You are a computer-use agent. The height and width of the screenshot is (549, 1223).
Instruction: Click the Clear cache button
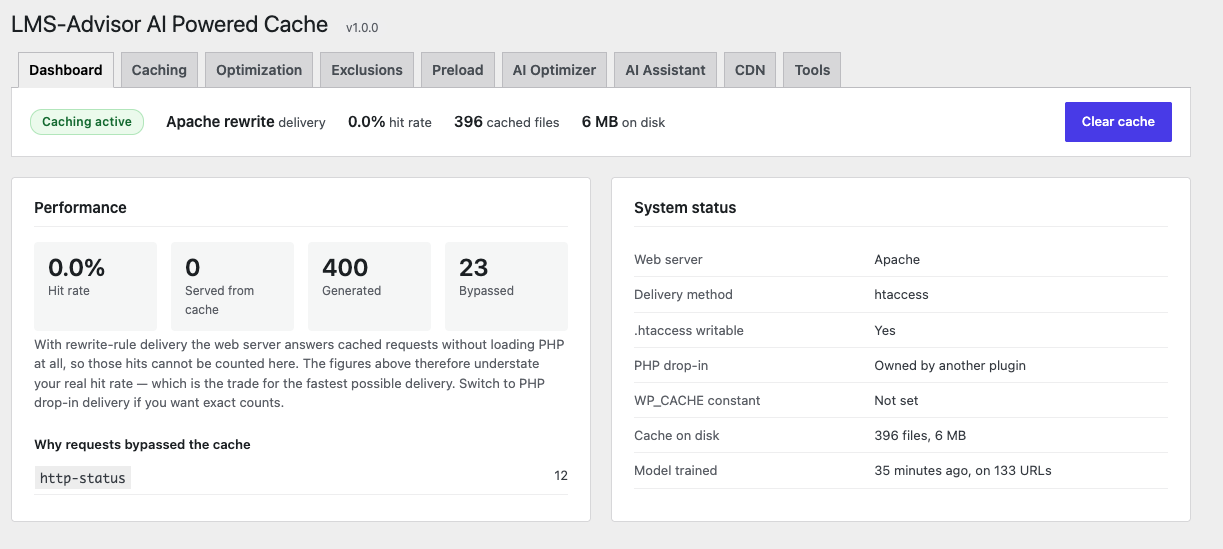[1118, 122]
